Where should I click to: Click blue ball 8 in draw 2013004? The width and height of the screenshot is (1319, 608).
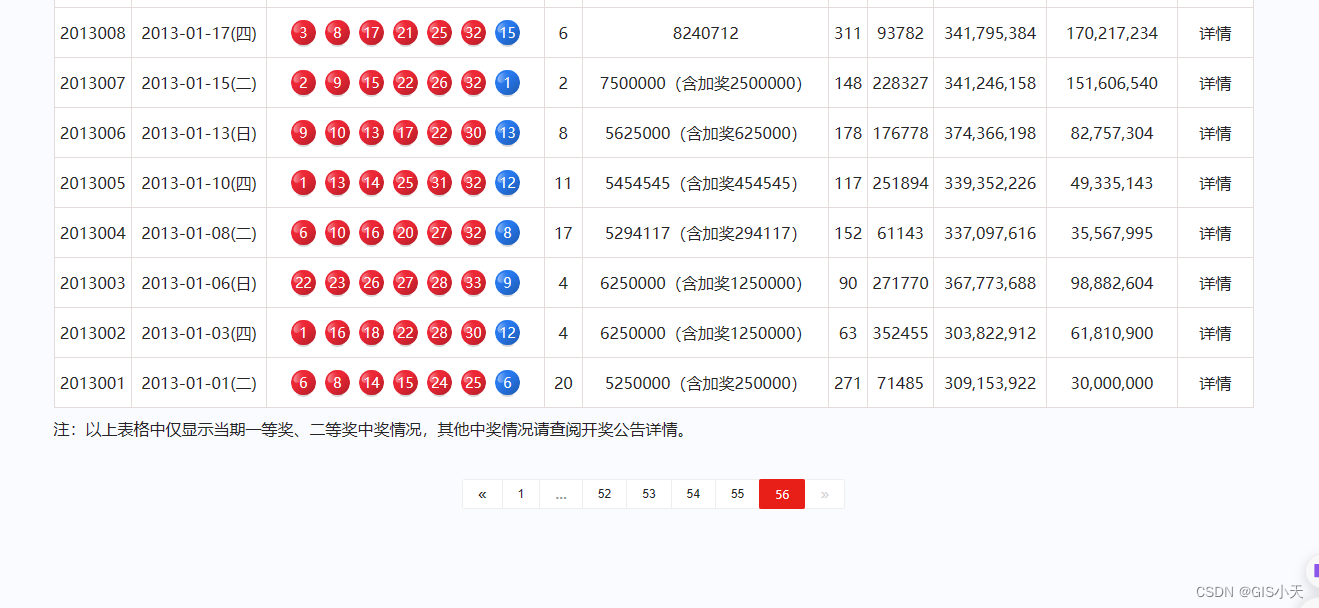click(507, 233)
